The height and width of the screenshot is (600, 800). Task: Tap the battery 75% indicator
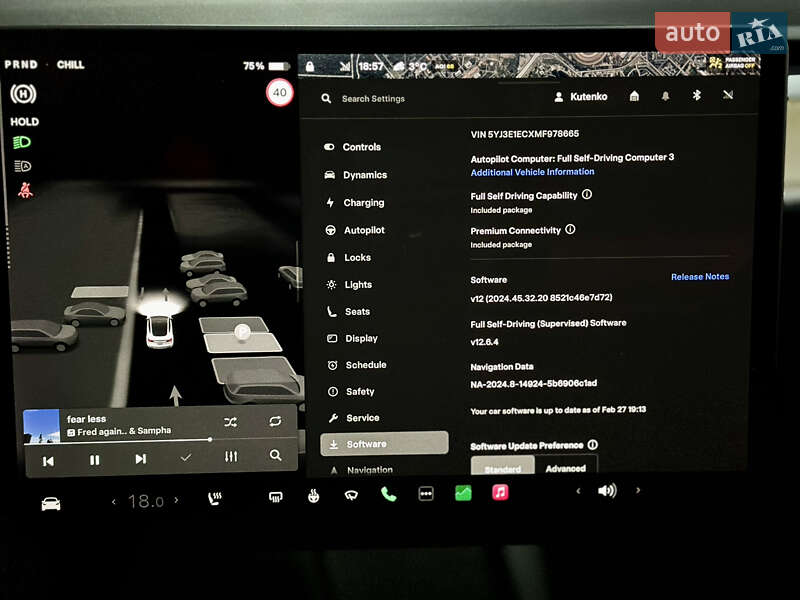(x=266, y=66)
